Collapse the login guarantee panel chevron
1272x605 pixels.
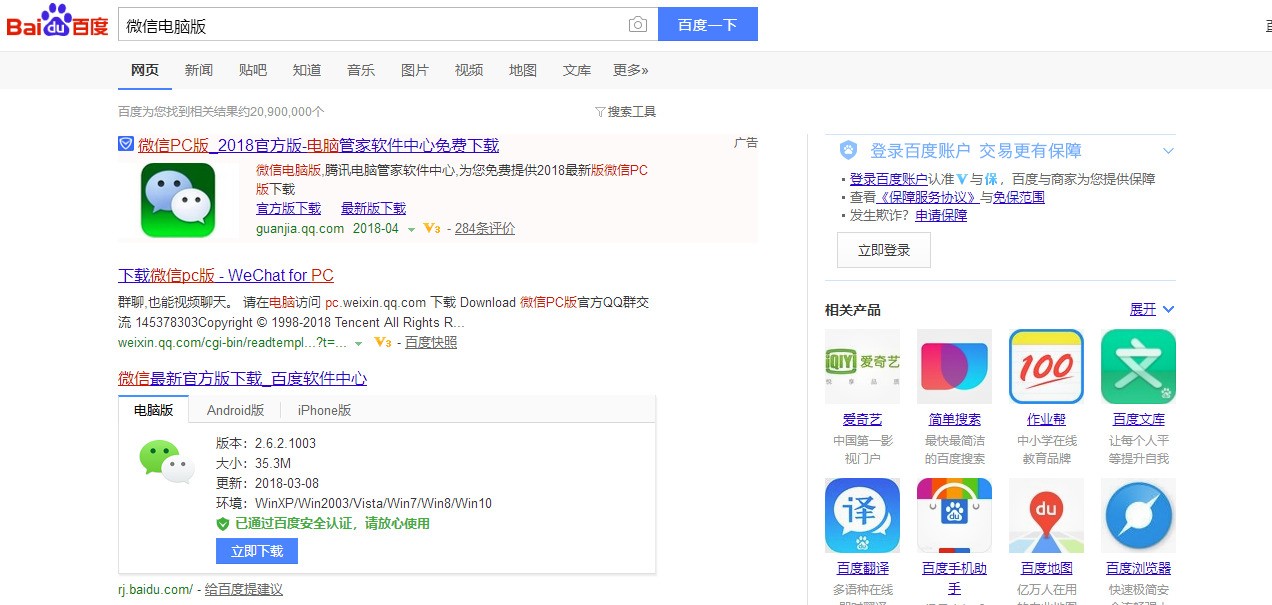pos(1168,151)
